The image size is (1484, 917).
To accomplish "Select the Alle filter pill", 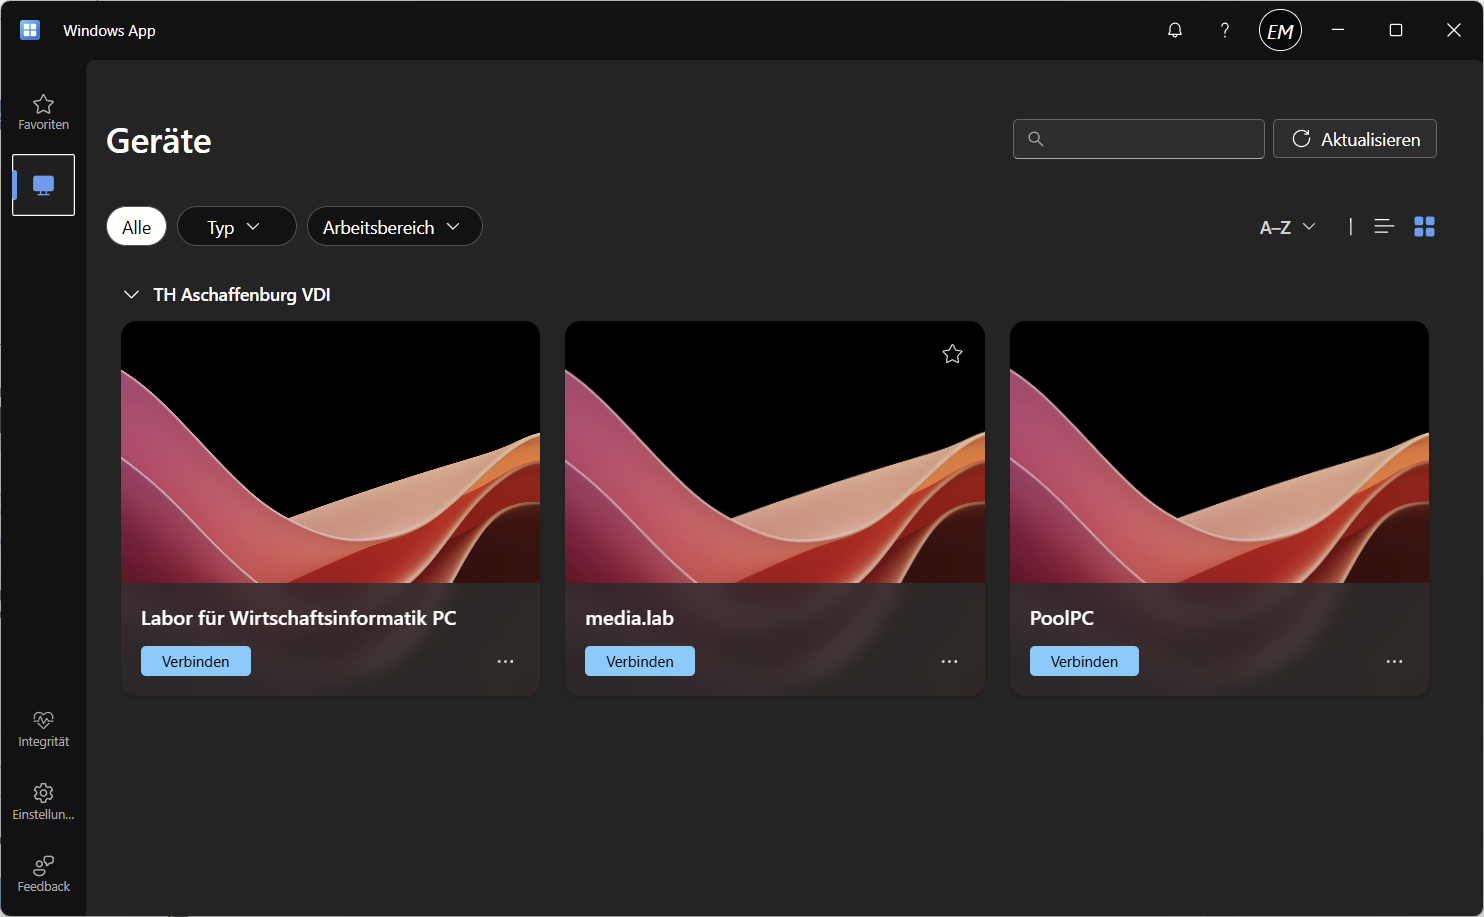I will click(136, 227).
